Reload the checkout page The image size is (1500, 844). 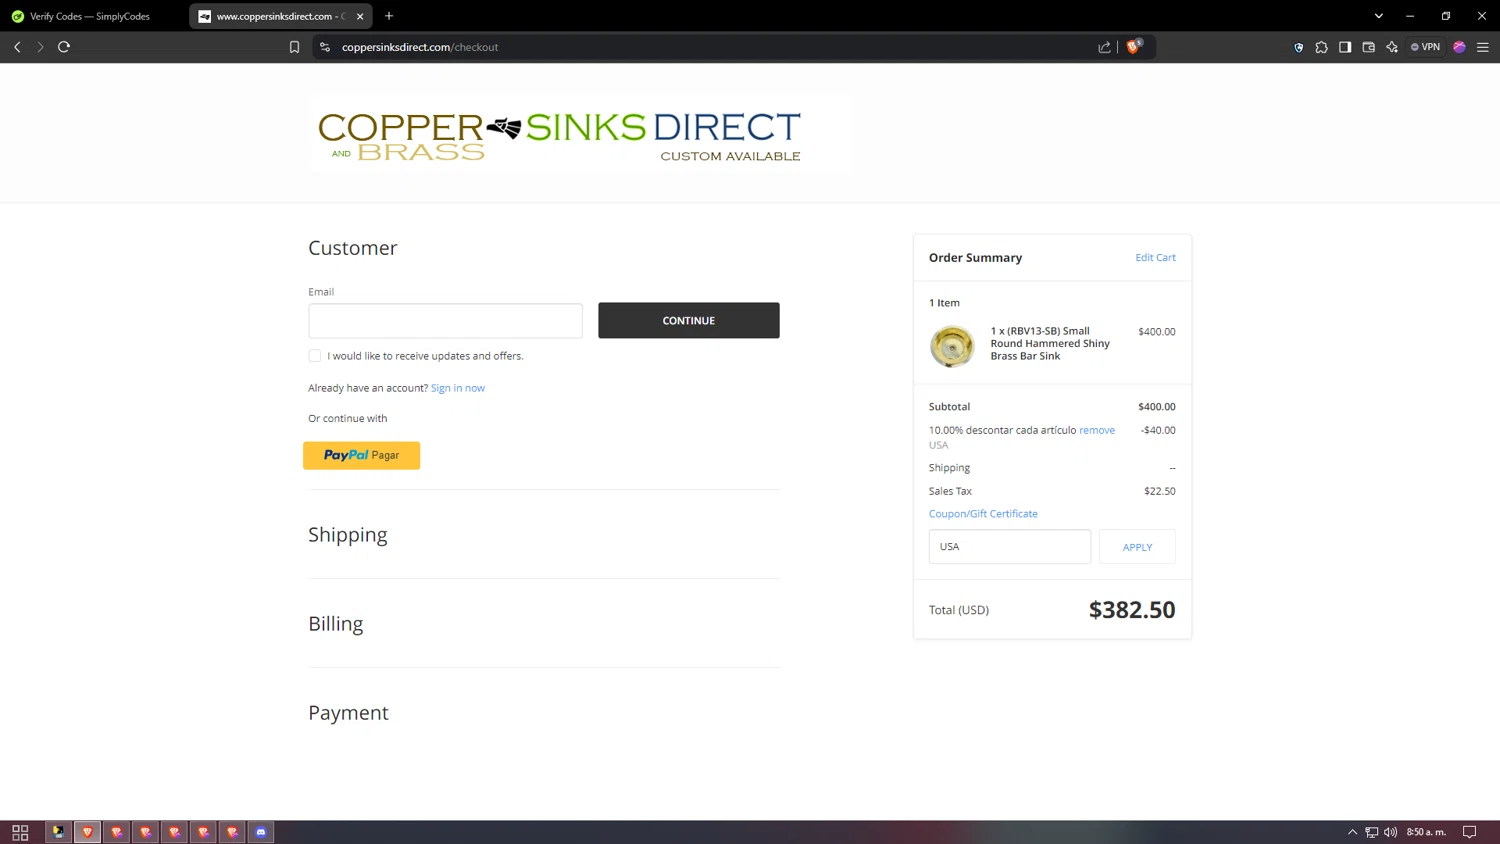click(x=64, y=47)
